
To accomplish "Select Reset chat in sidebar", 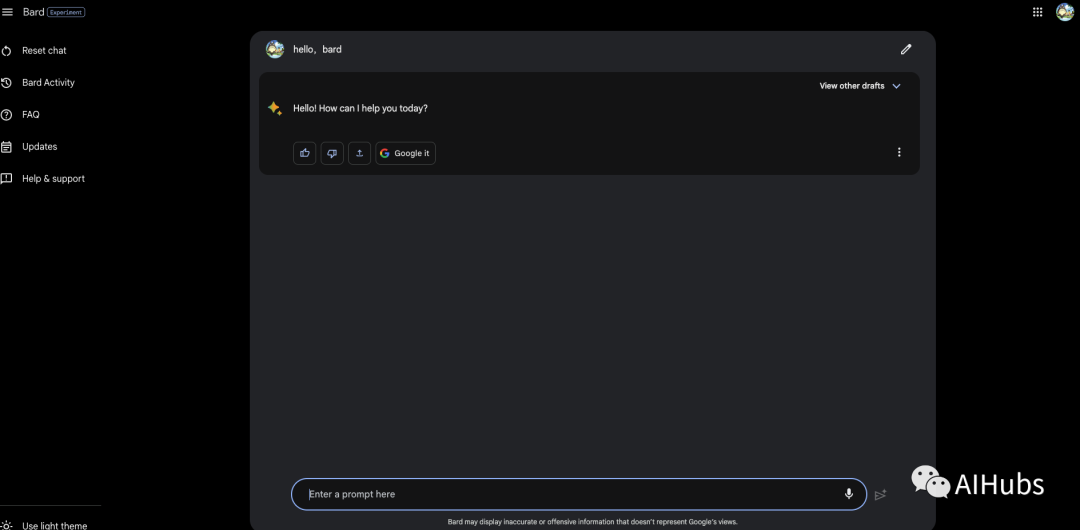I will 44,51.
